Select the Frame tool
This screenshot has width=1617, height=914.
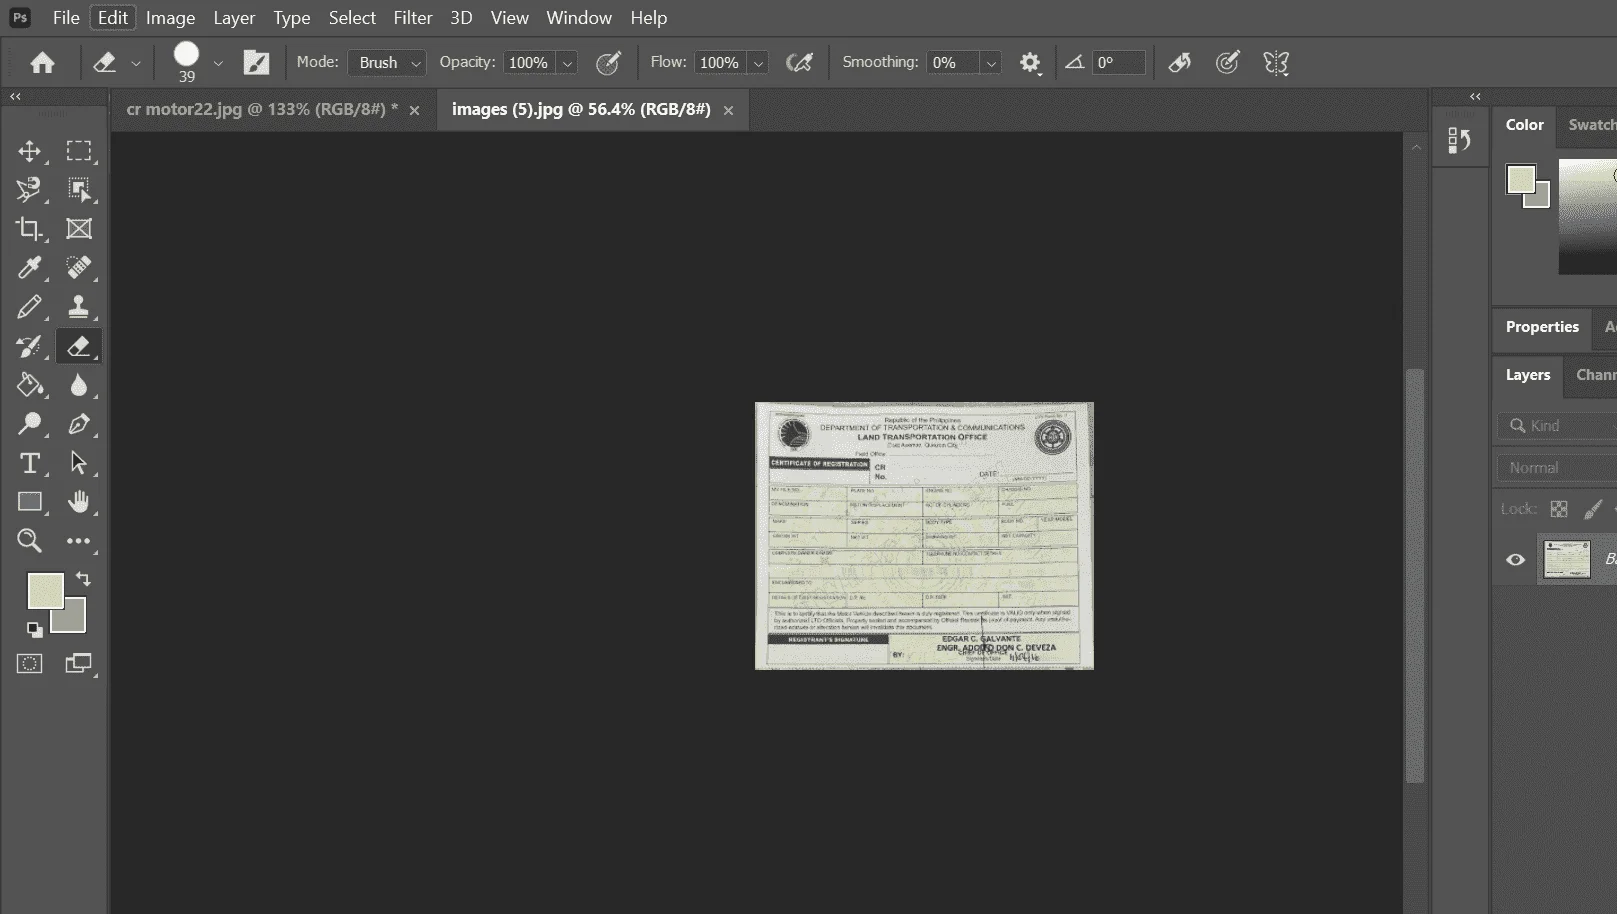tap(79, 229)
